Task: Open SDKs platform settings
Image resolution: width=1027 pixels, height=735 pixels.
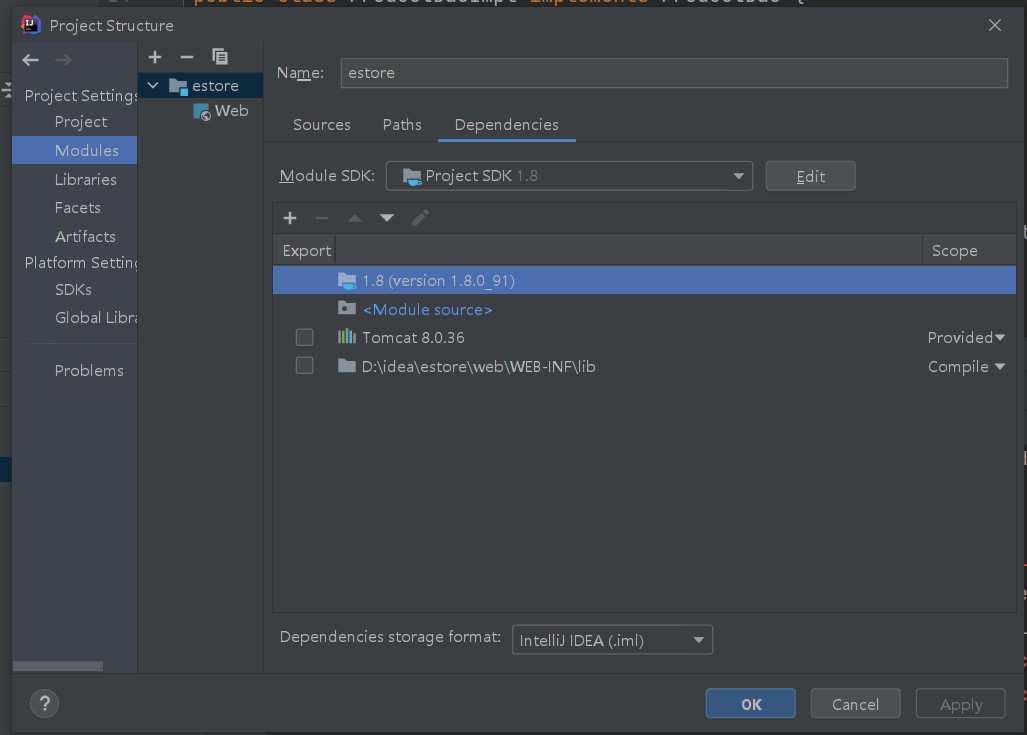Action: click(73, 290)
